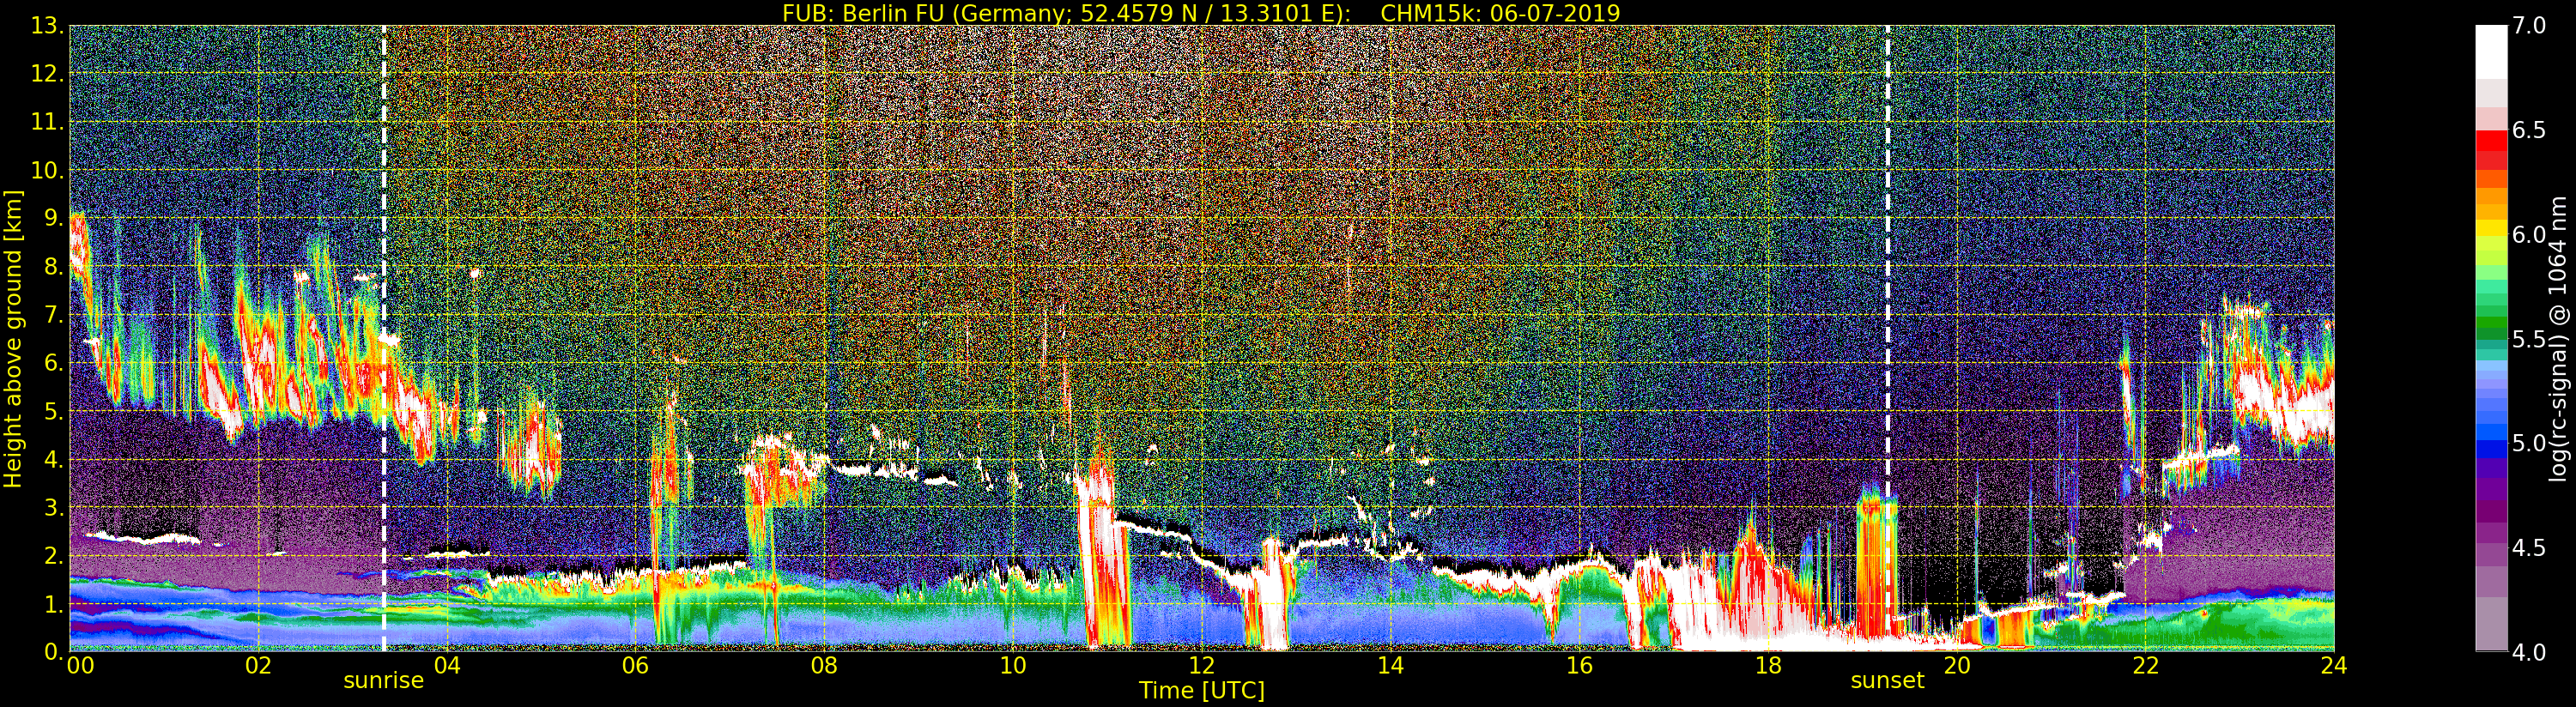Click the white top segment of the colorbar
Screen dimensions: 2576x707
(x=2491, y=52)
